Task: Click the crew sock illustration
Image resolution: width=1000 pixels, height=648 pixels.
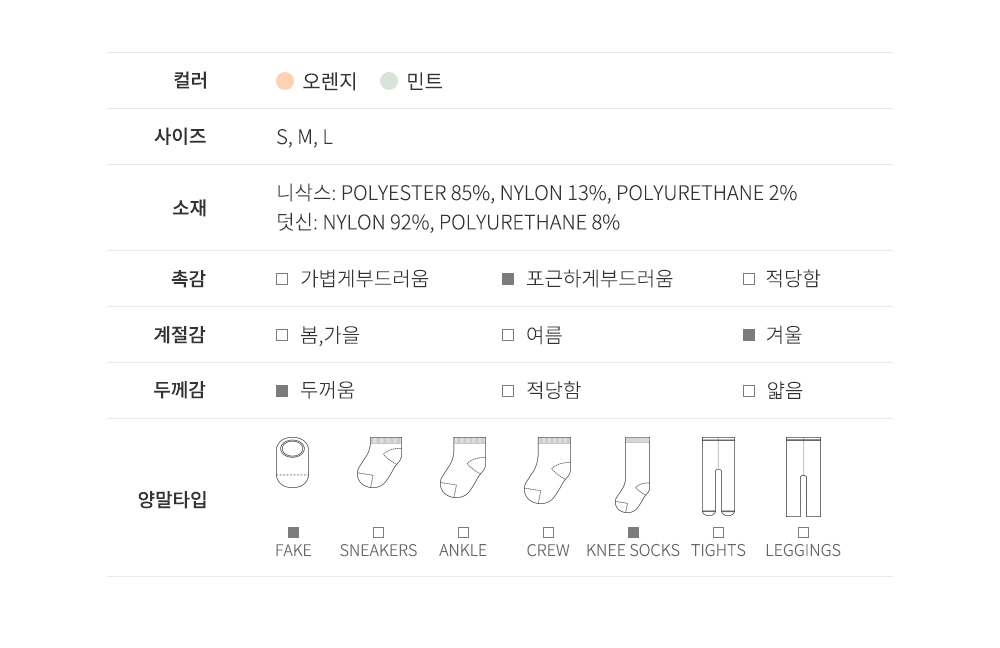Action: (547, 470)
